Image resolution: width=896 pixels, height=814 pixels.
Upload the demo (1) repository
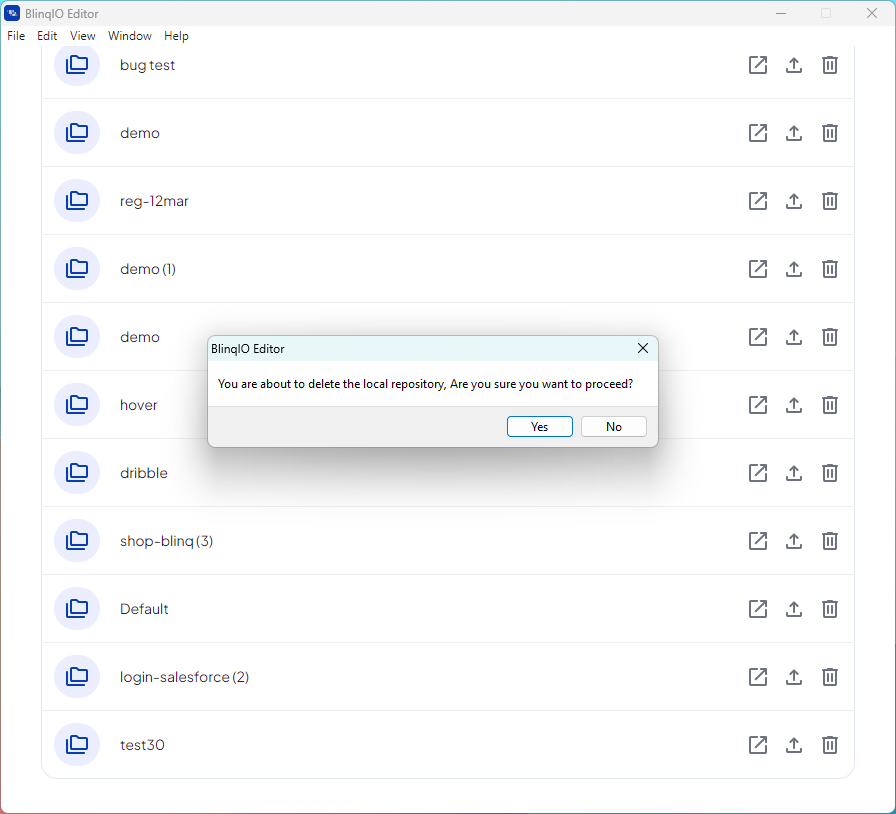(794, 269)
